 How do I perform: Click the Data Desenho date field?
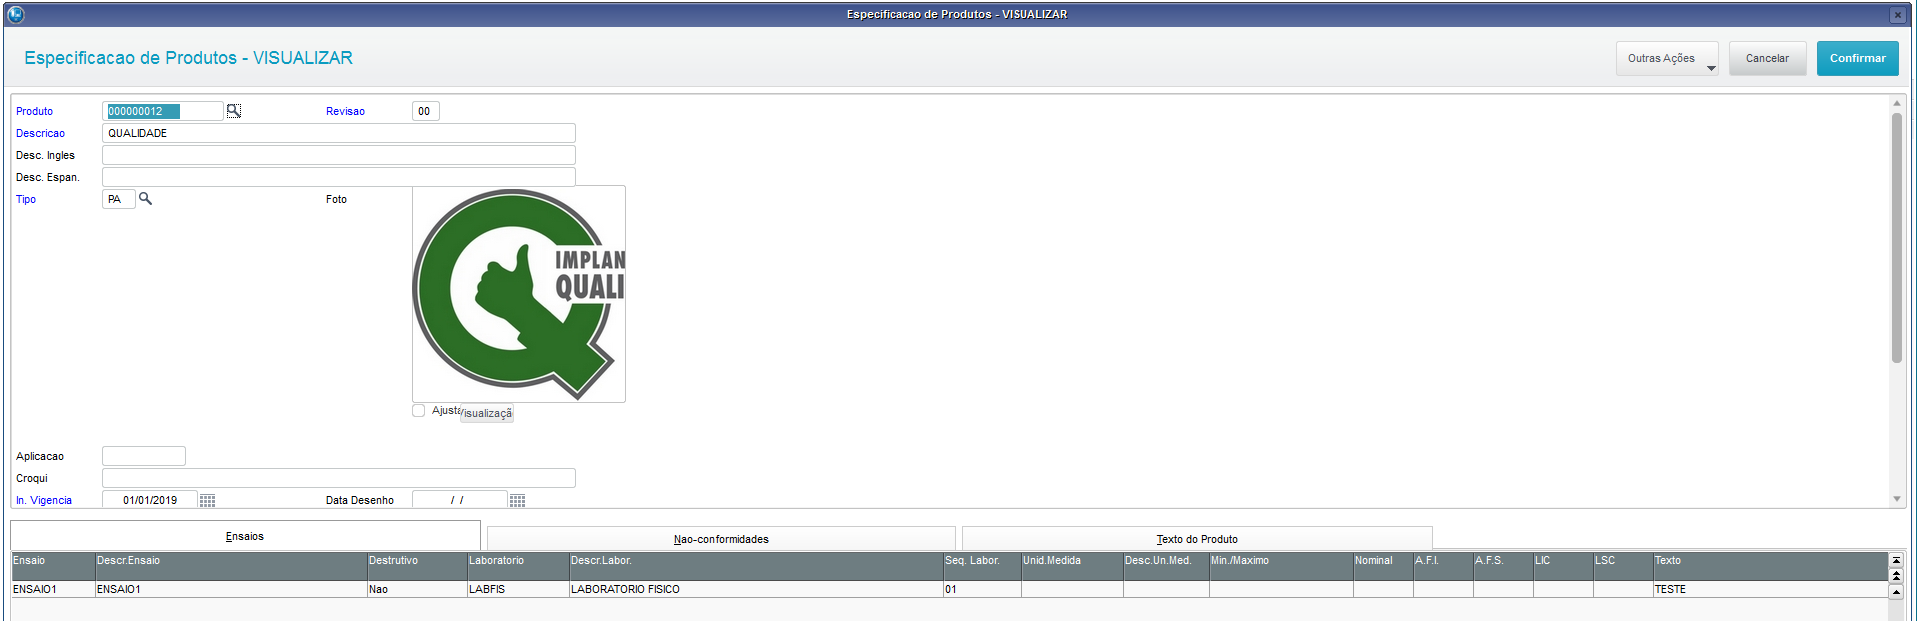click(460, 500)
